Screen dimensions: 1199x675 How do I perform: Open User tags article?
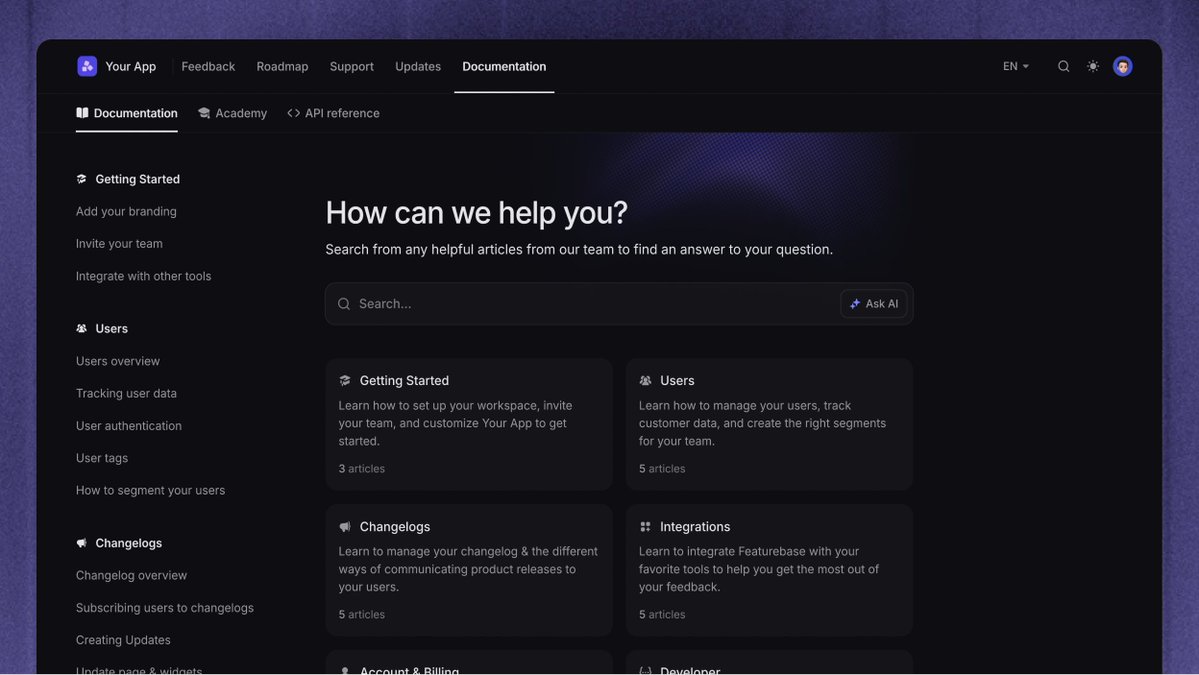click(x=102, y=458)
